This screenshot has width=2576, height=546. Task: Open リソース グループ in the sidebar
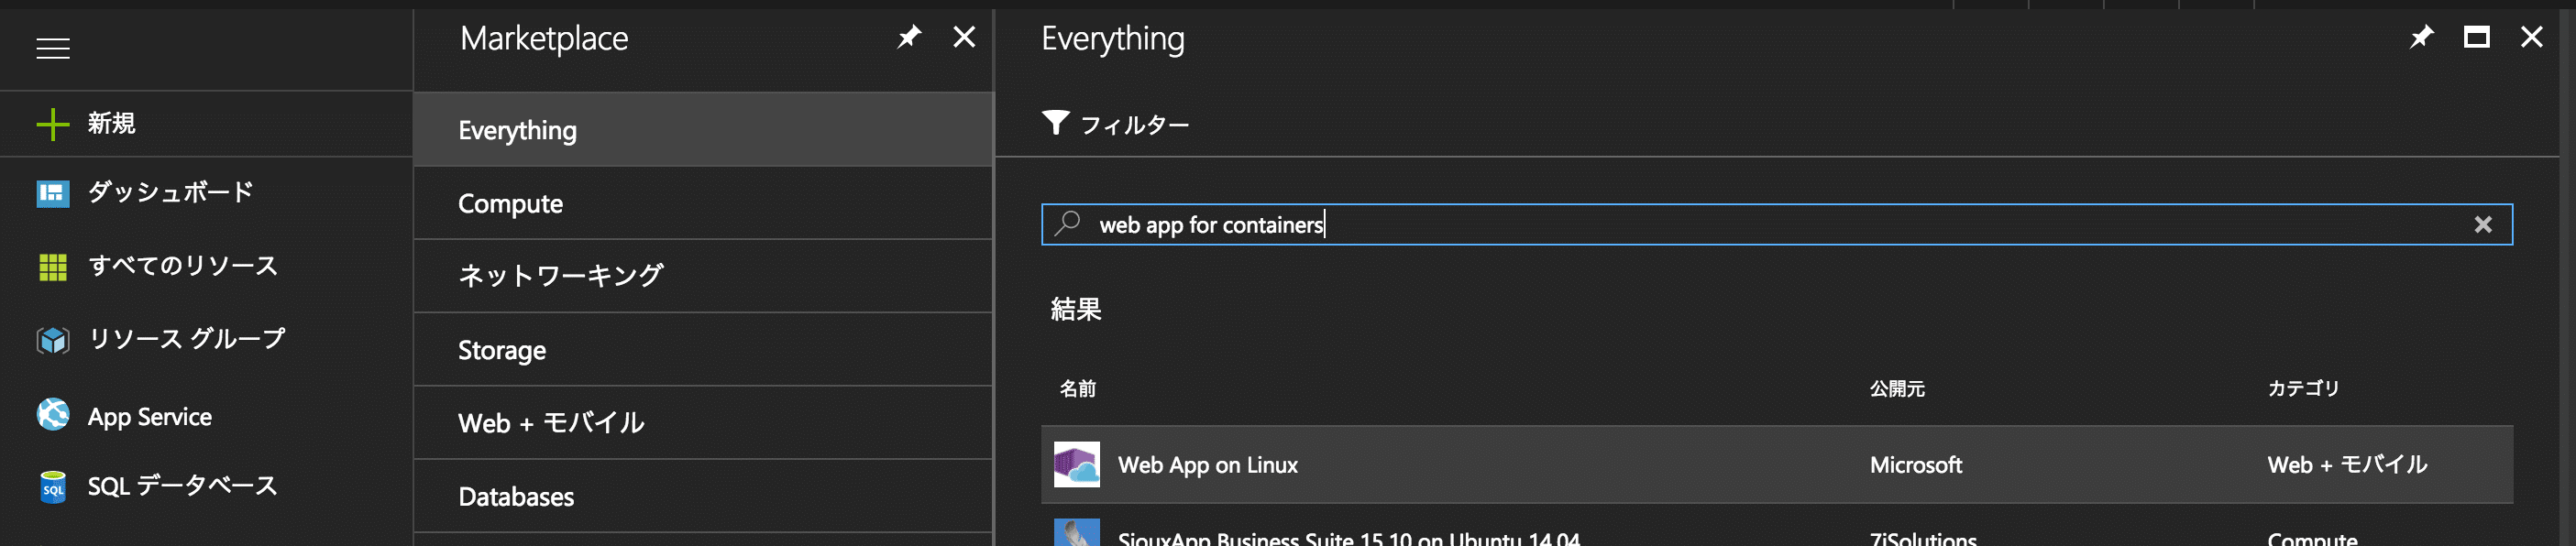206,340
